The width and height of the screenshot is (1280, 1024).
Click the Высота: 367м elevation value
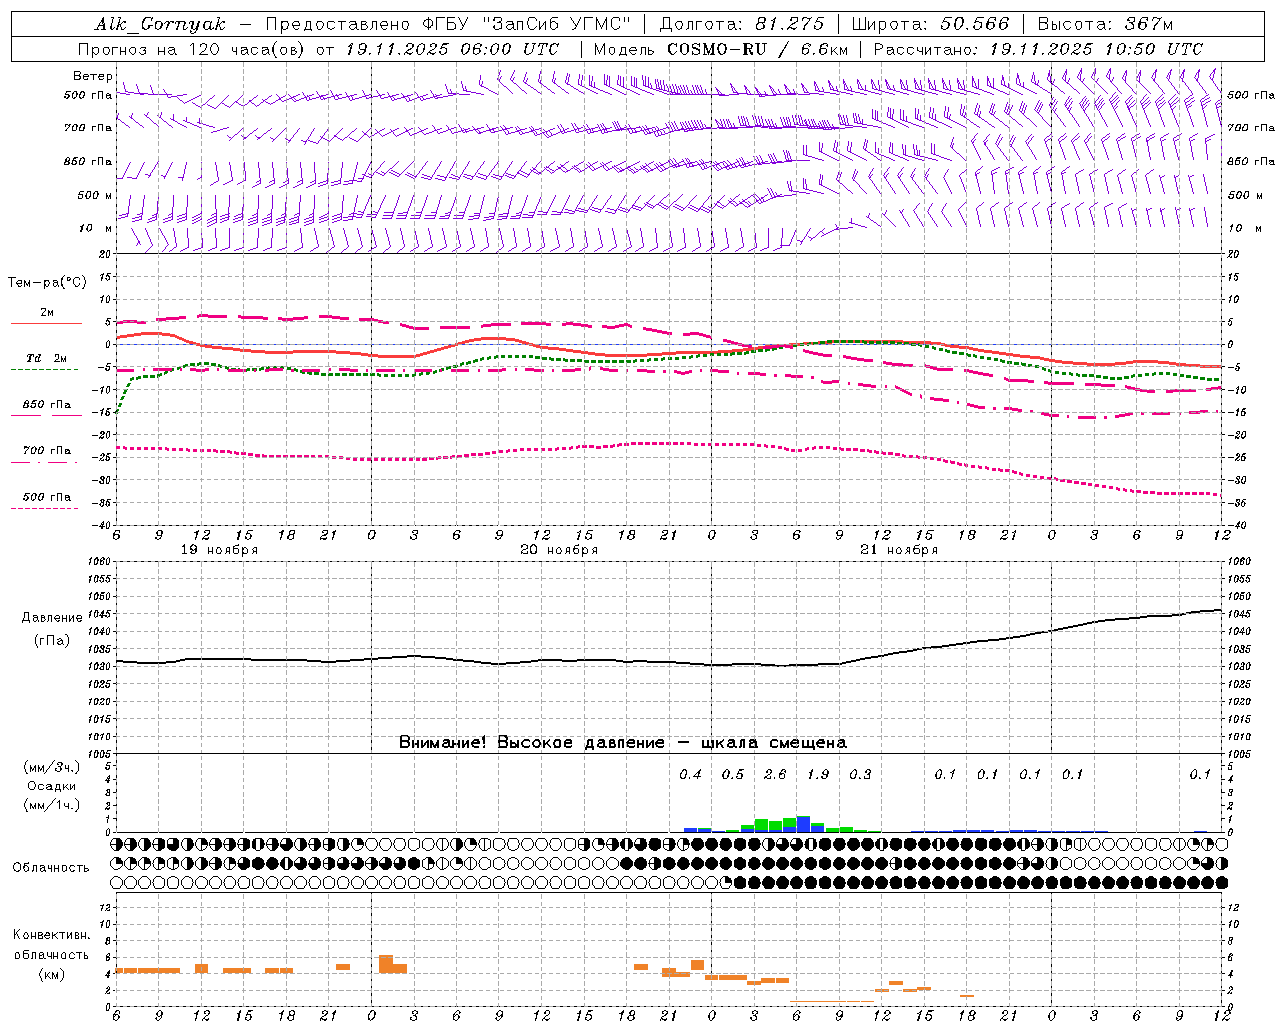[x=1105, y=24]
